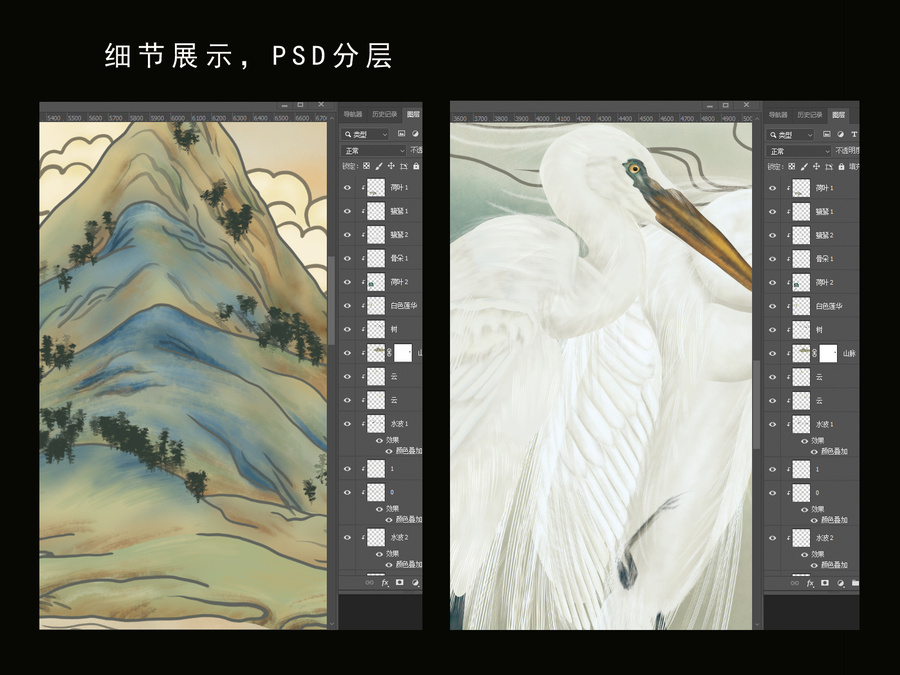Click link layers icon at left panel bottom

(370, 583)
